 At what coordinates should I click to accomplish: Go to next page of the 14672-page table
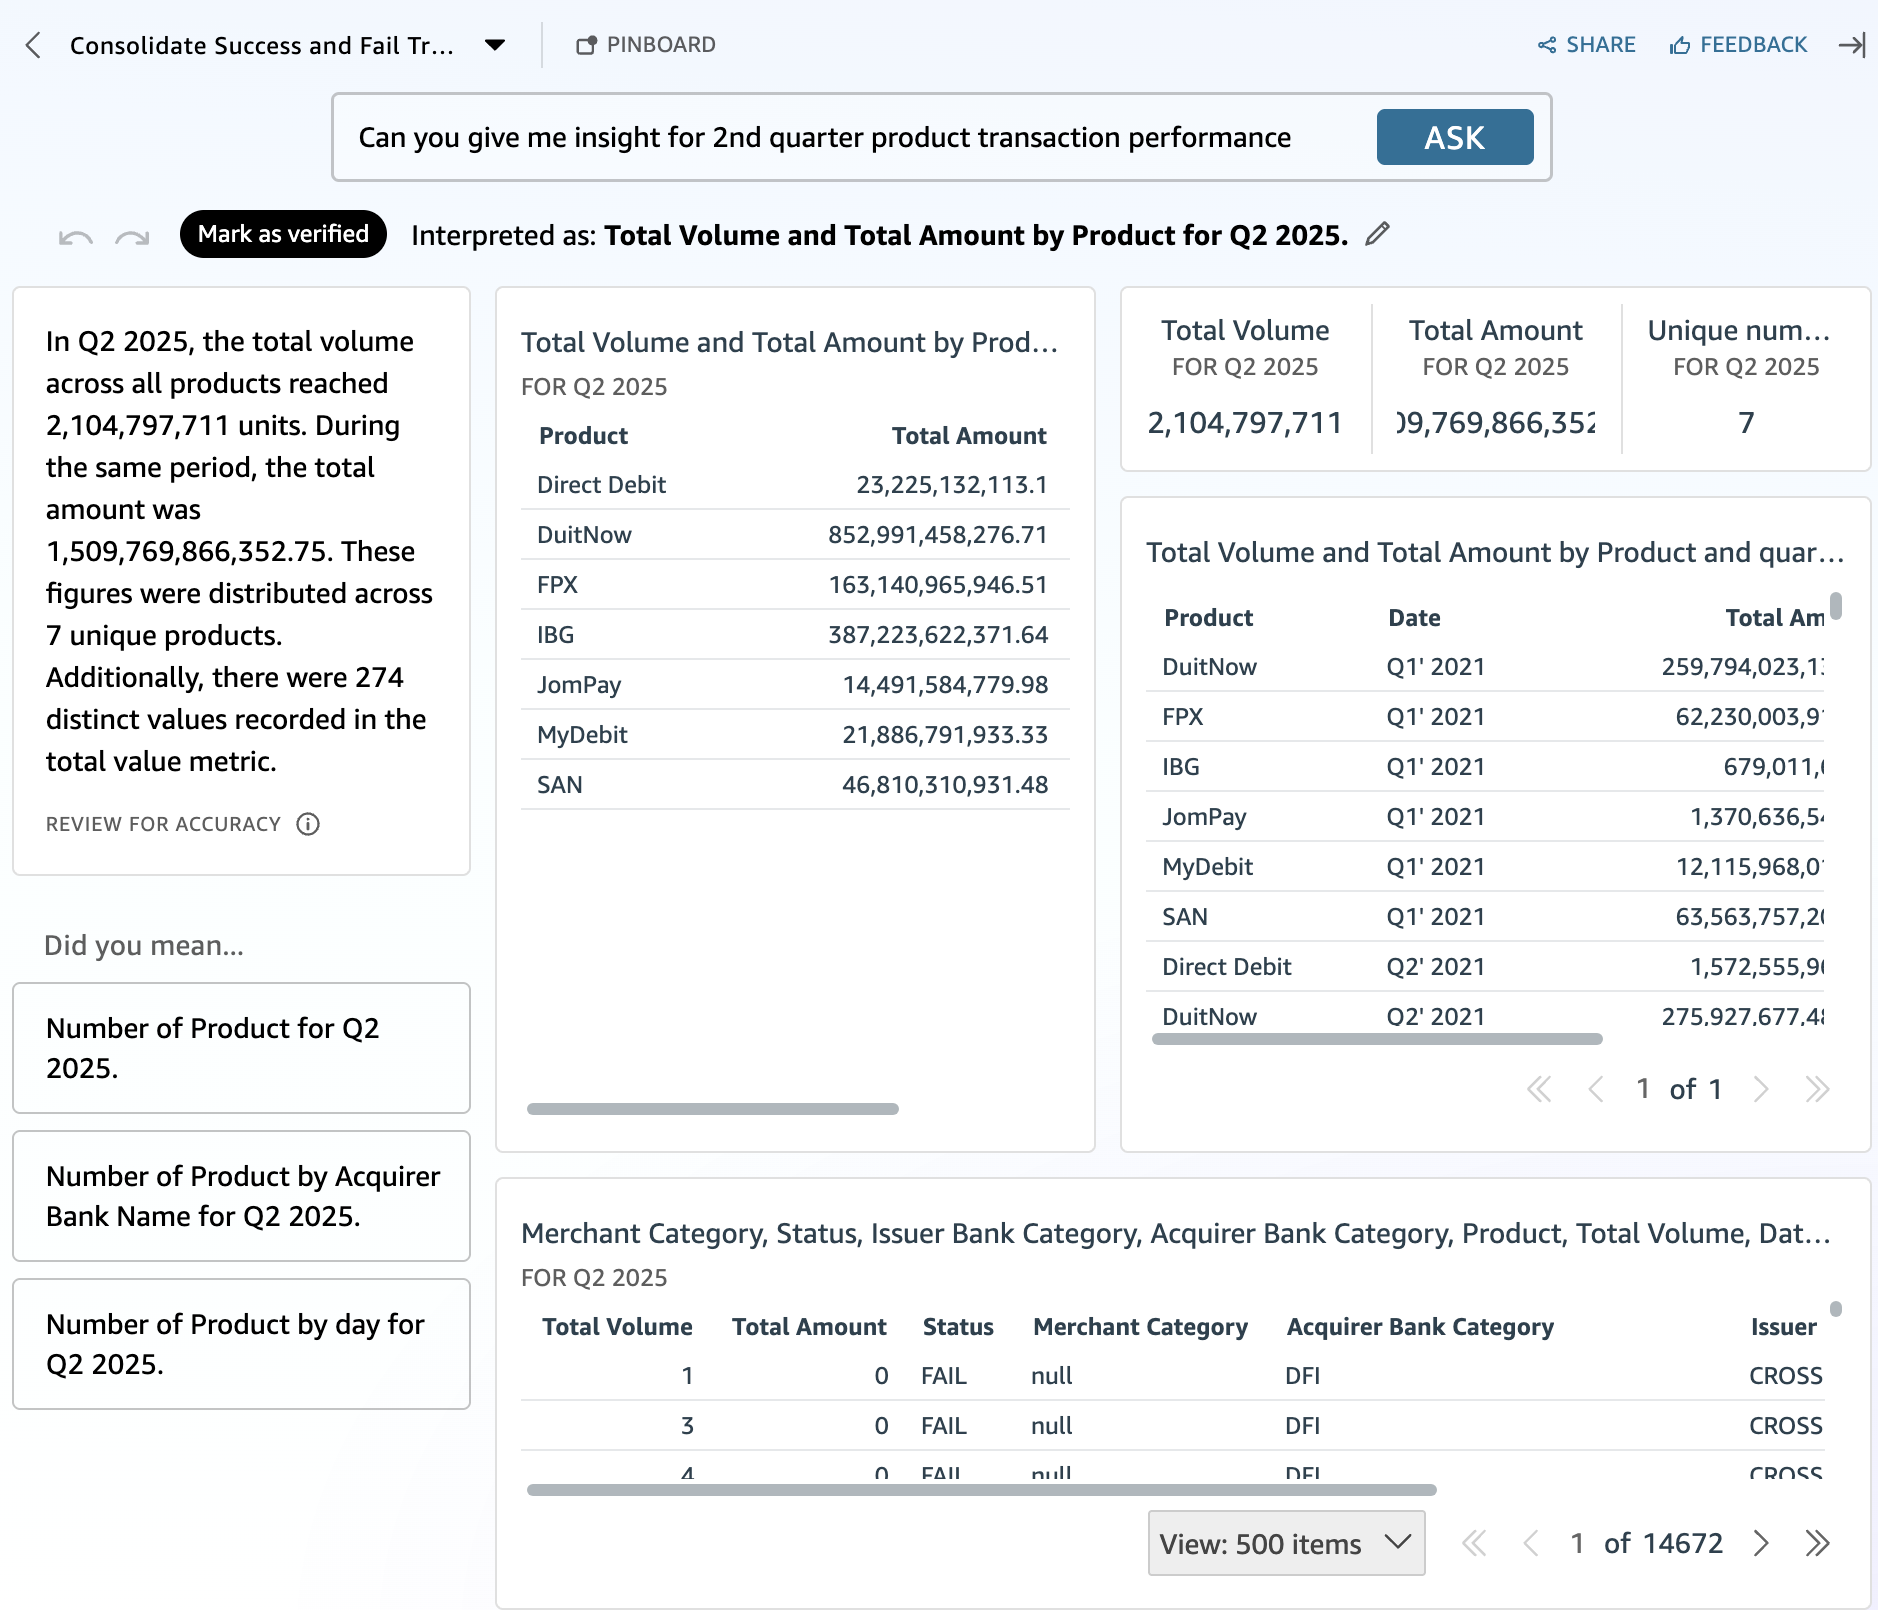coord(1761,1543)
